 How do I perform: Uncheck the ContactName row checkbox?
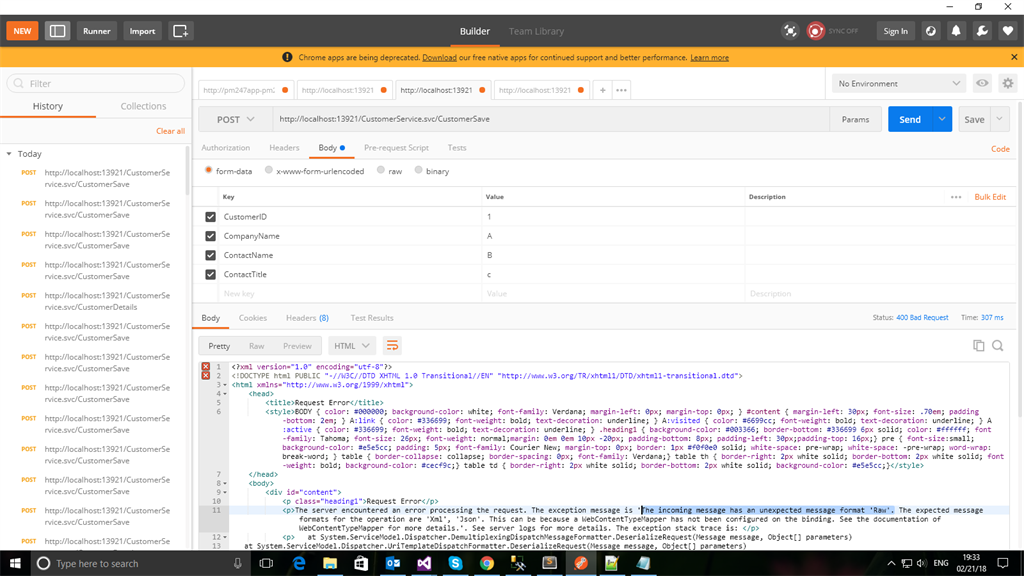210,255
